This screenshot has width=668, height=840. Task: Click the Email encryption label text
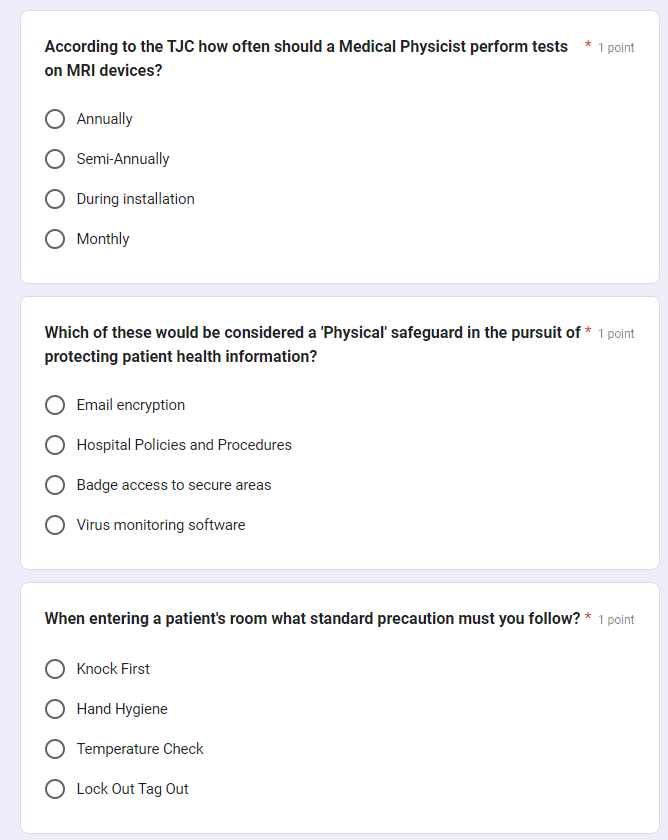131,405
